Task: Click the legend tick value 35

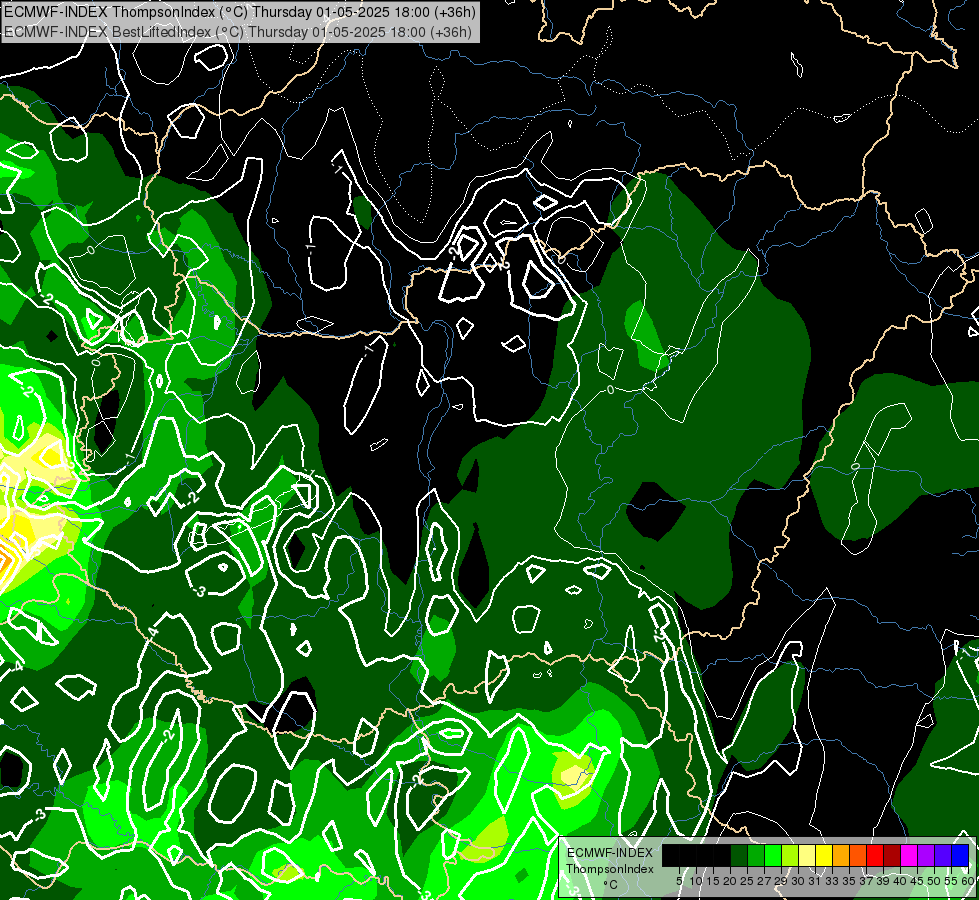Action: (x=849, y=881)
